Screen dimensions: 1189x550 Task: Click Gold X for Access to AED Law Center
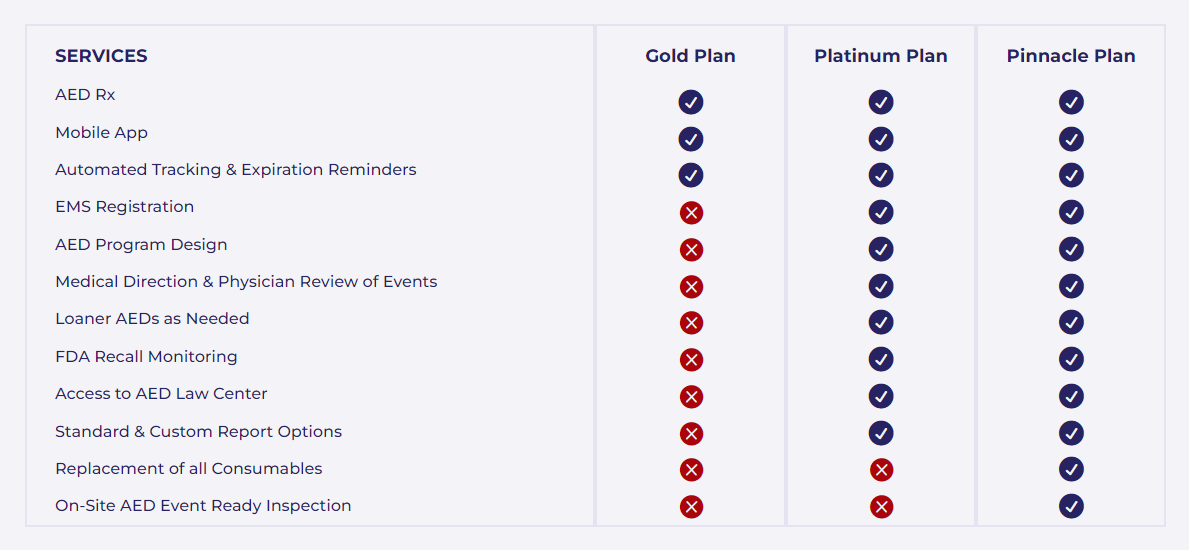tap(691, 397)
